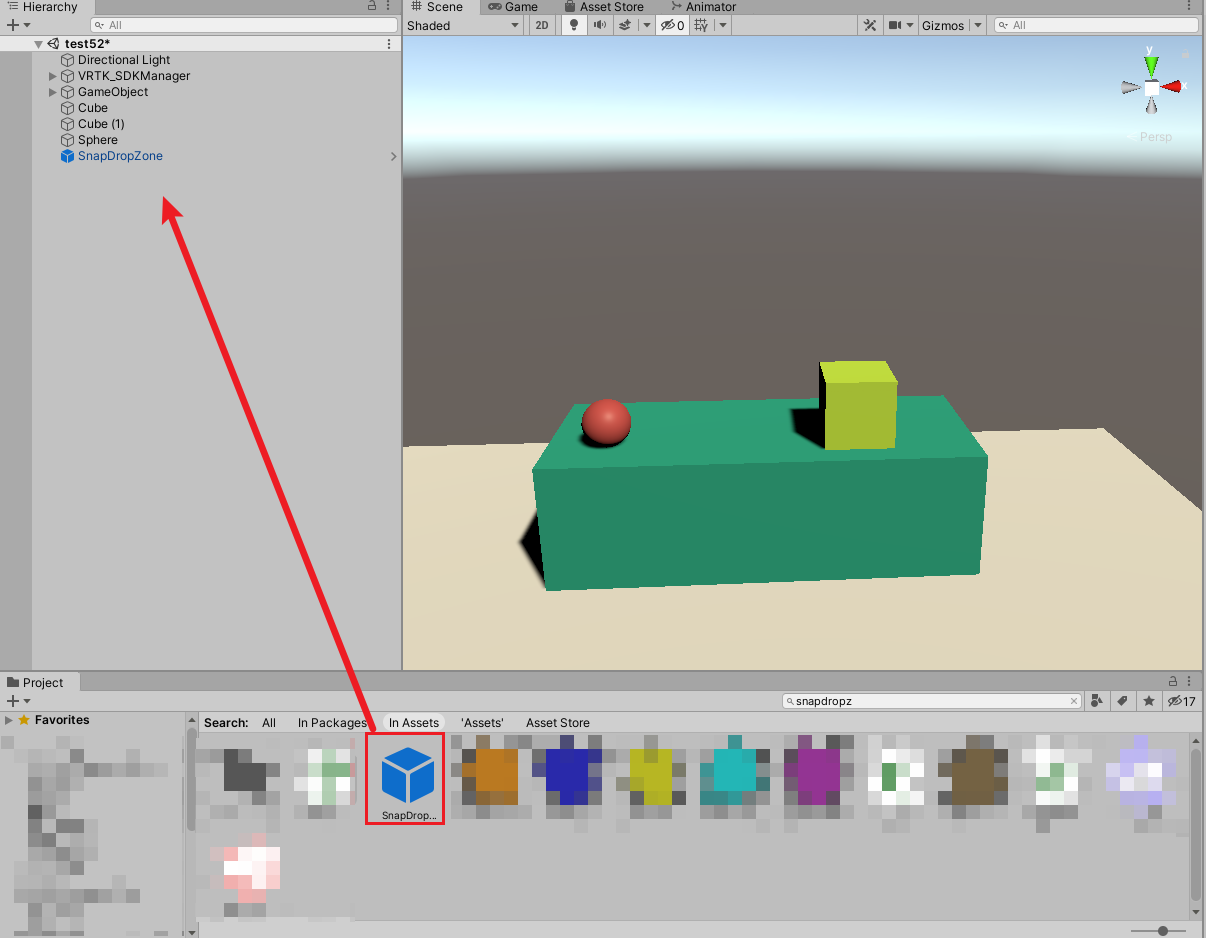Toggle scene audio in the Scene toolbar
This screenshot has height=938, width=1206.
point(599,25)
